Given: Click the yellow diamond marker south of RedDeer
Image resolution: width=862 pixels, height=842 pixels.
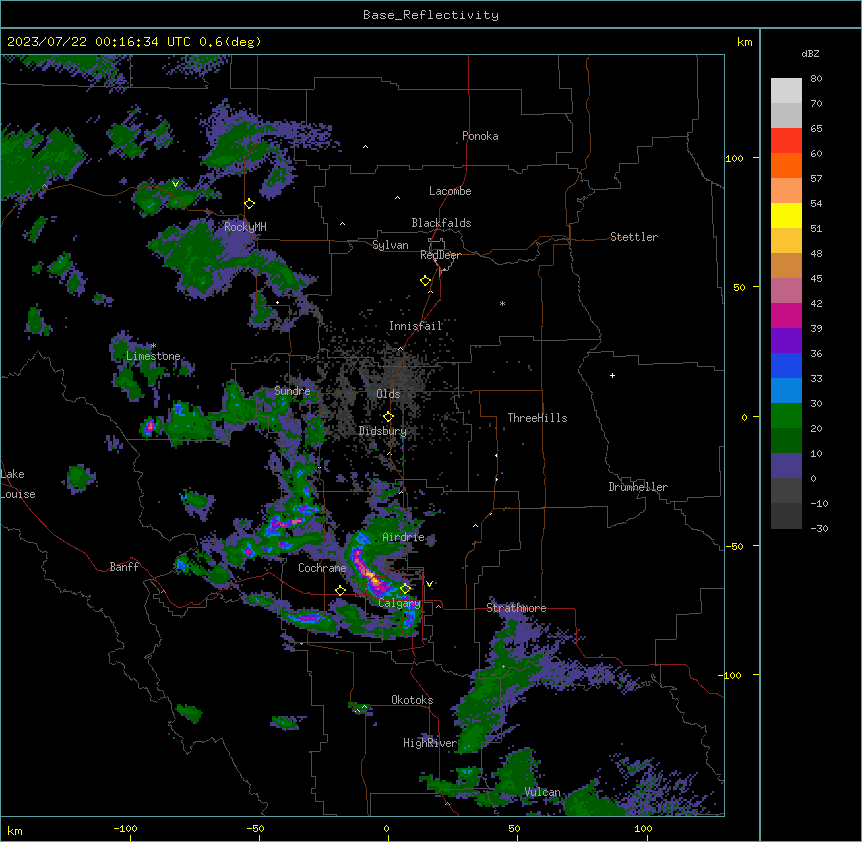Looking at the screenshot, I should pos(426,281).
